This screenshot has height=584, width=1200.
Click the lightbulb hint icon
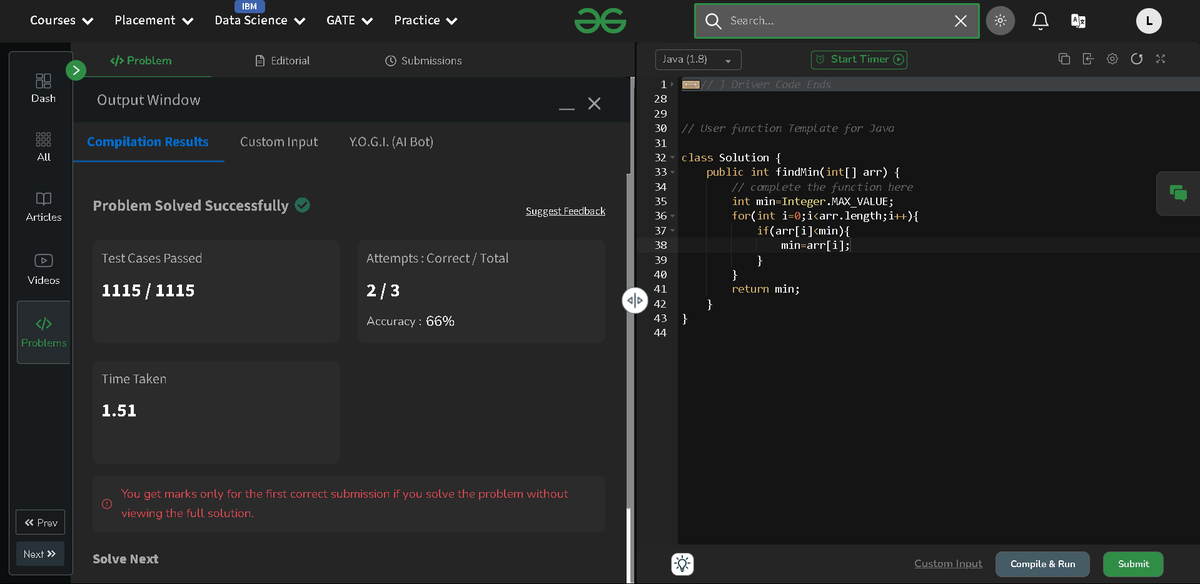coord(683,563)
